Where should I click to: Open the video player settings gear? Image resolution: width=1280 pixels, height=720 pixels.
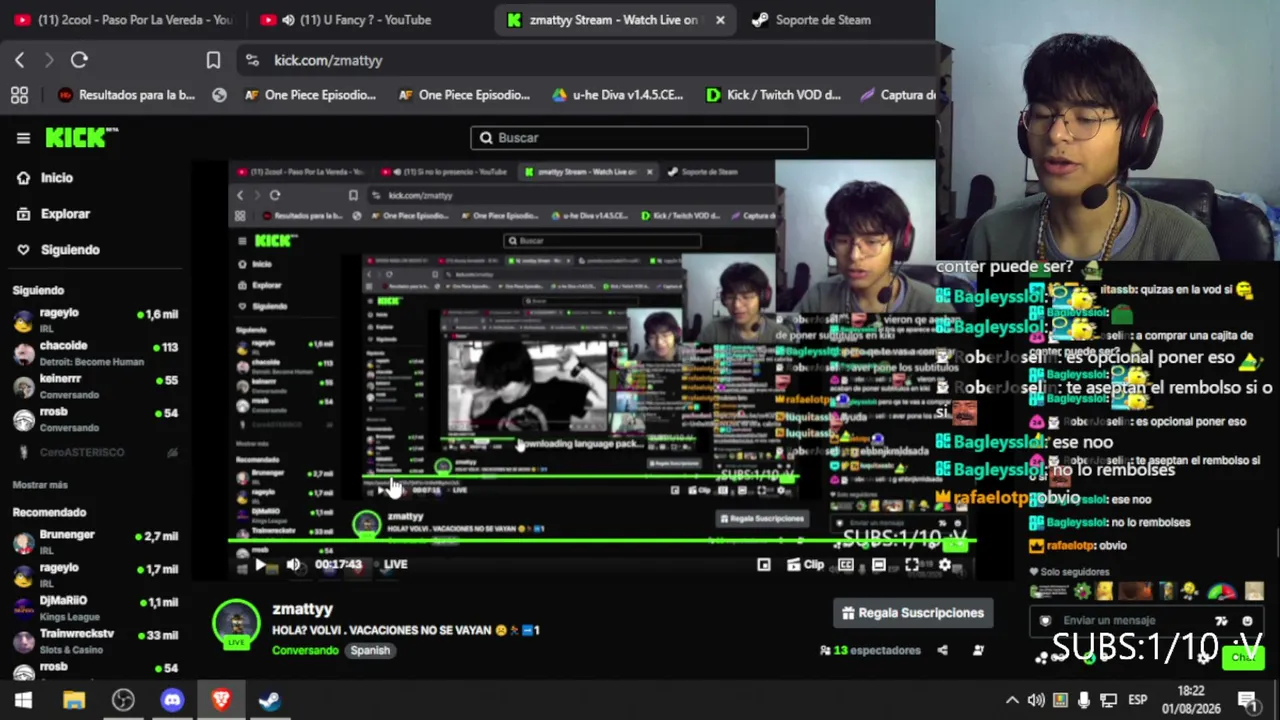coord(945,565)
